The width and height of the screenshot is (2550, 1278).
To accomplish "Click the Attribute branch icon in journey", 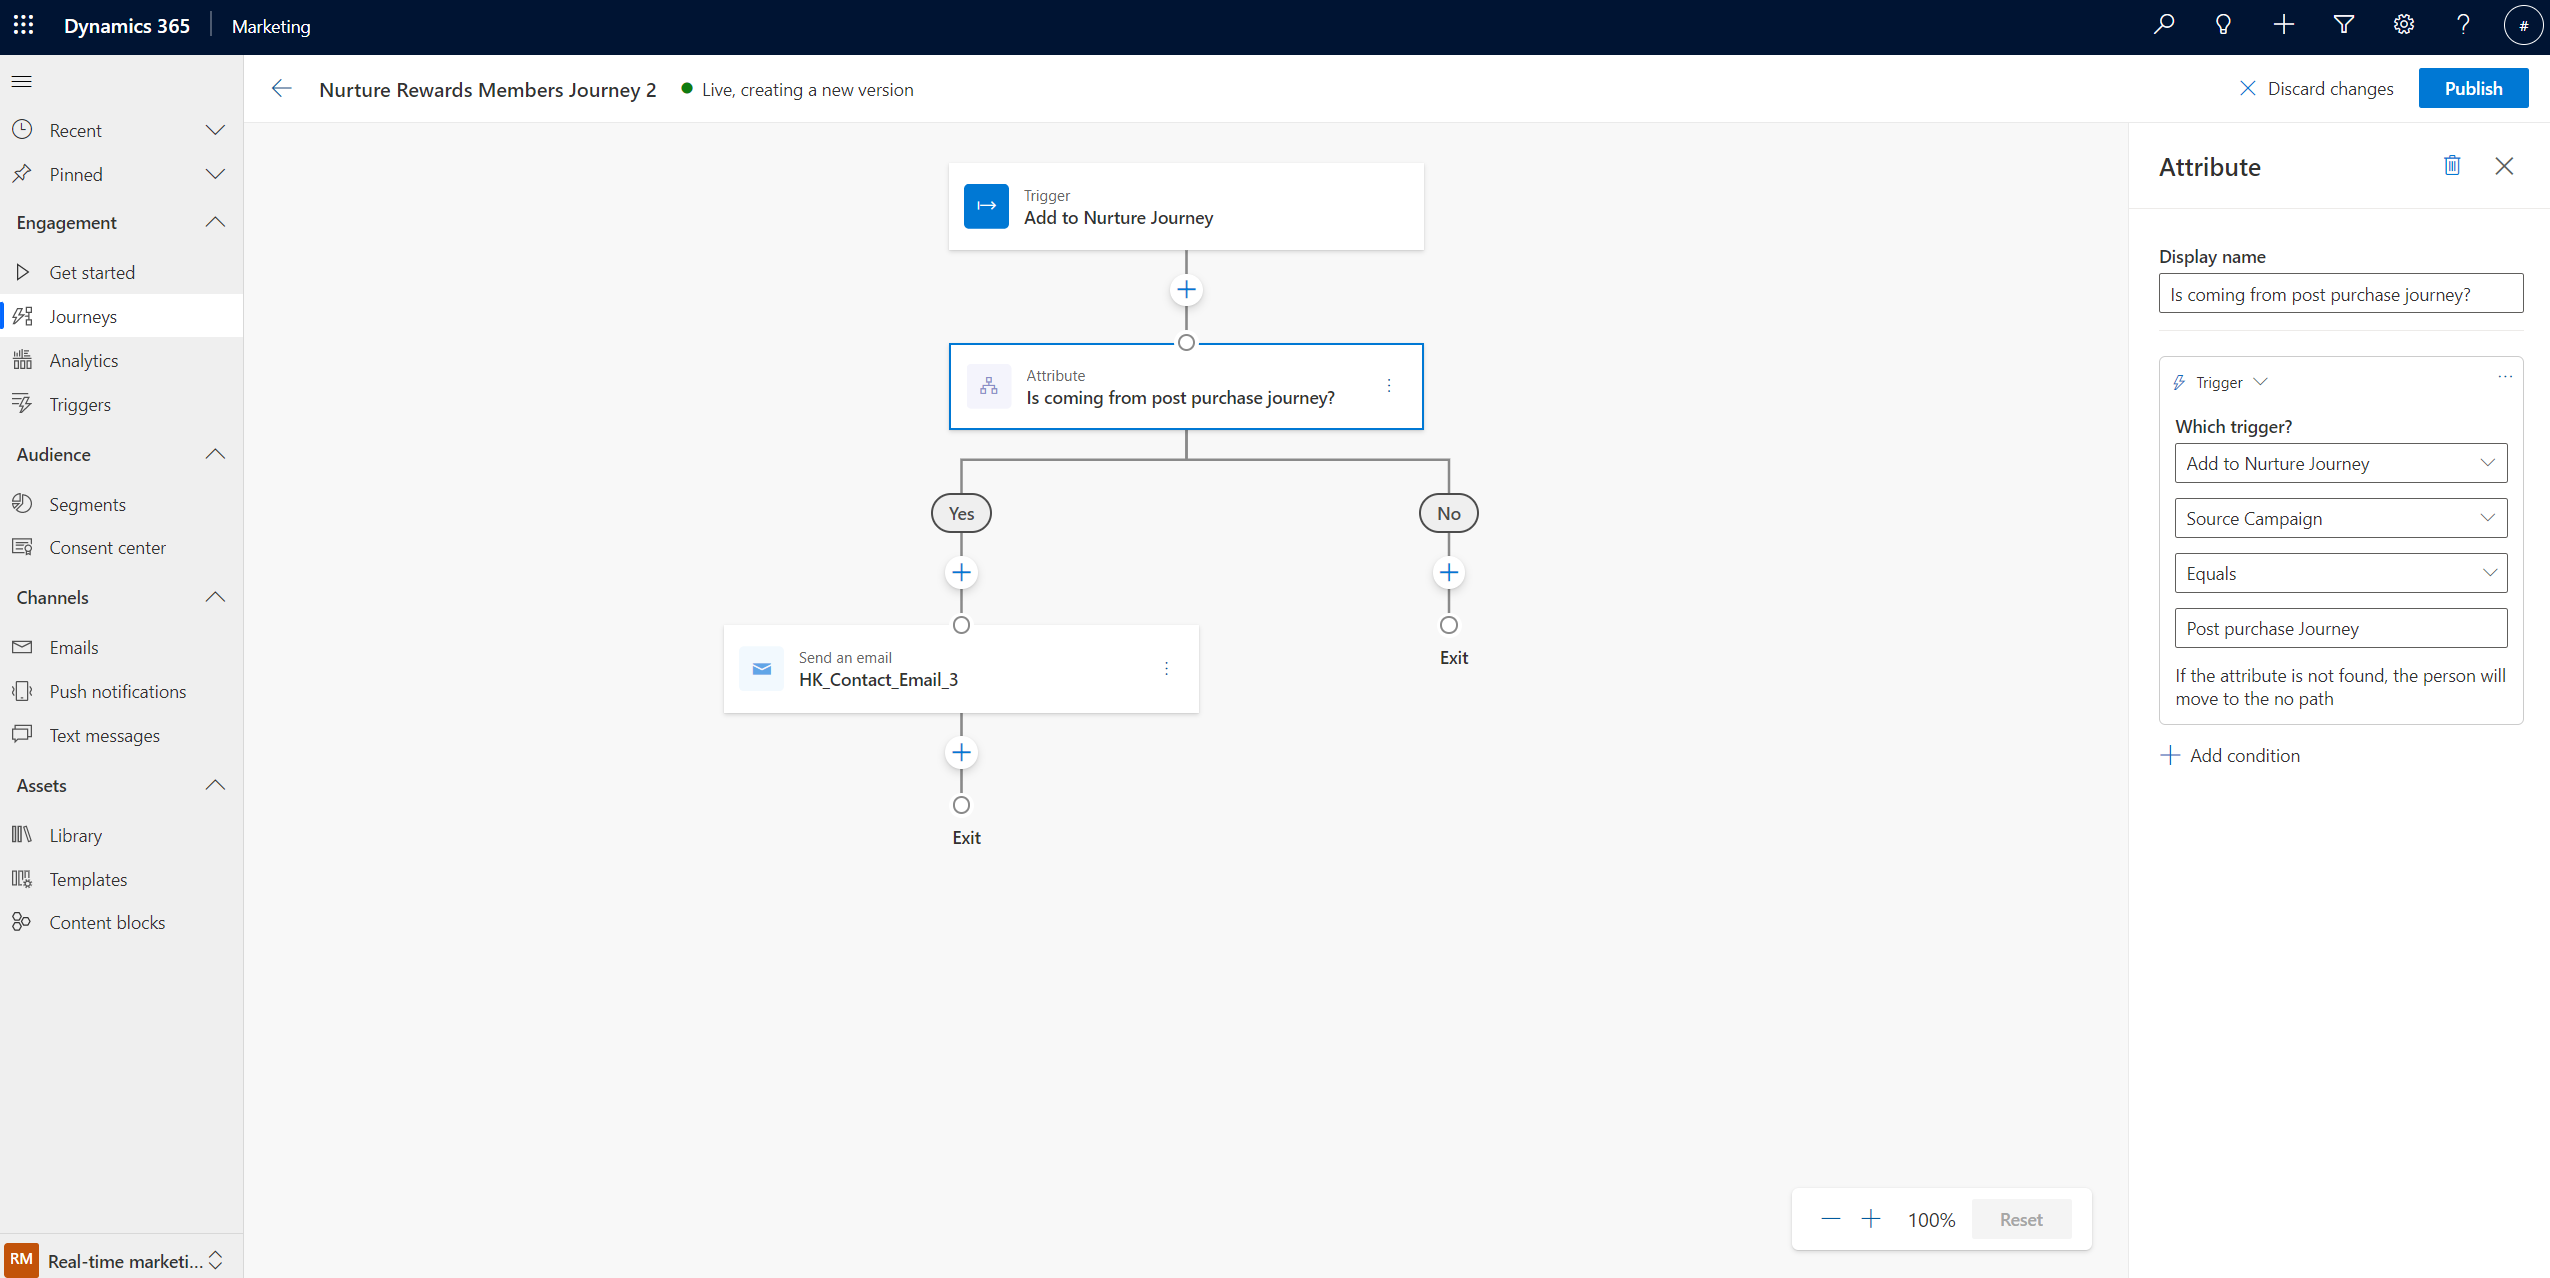I will click(989, 386).
